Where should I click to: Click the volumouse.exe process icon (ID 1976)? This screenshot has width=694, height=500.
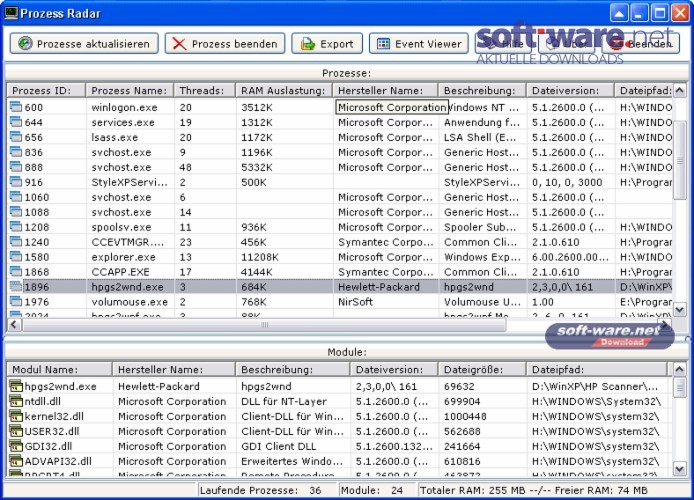(16, 302)
